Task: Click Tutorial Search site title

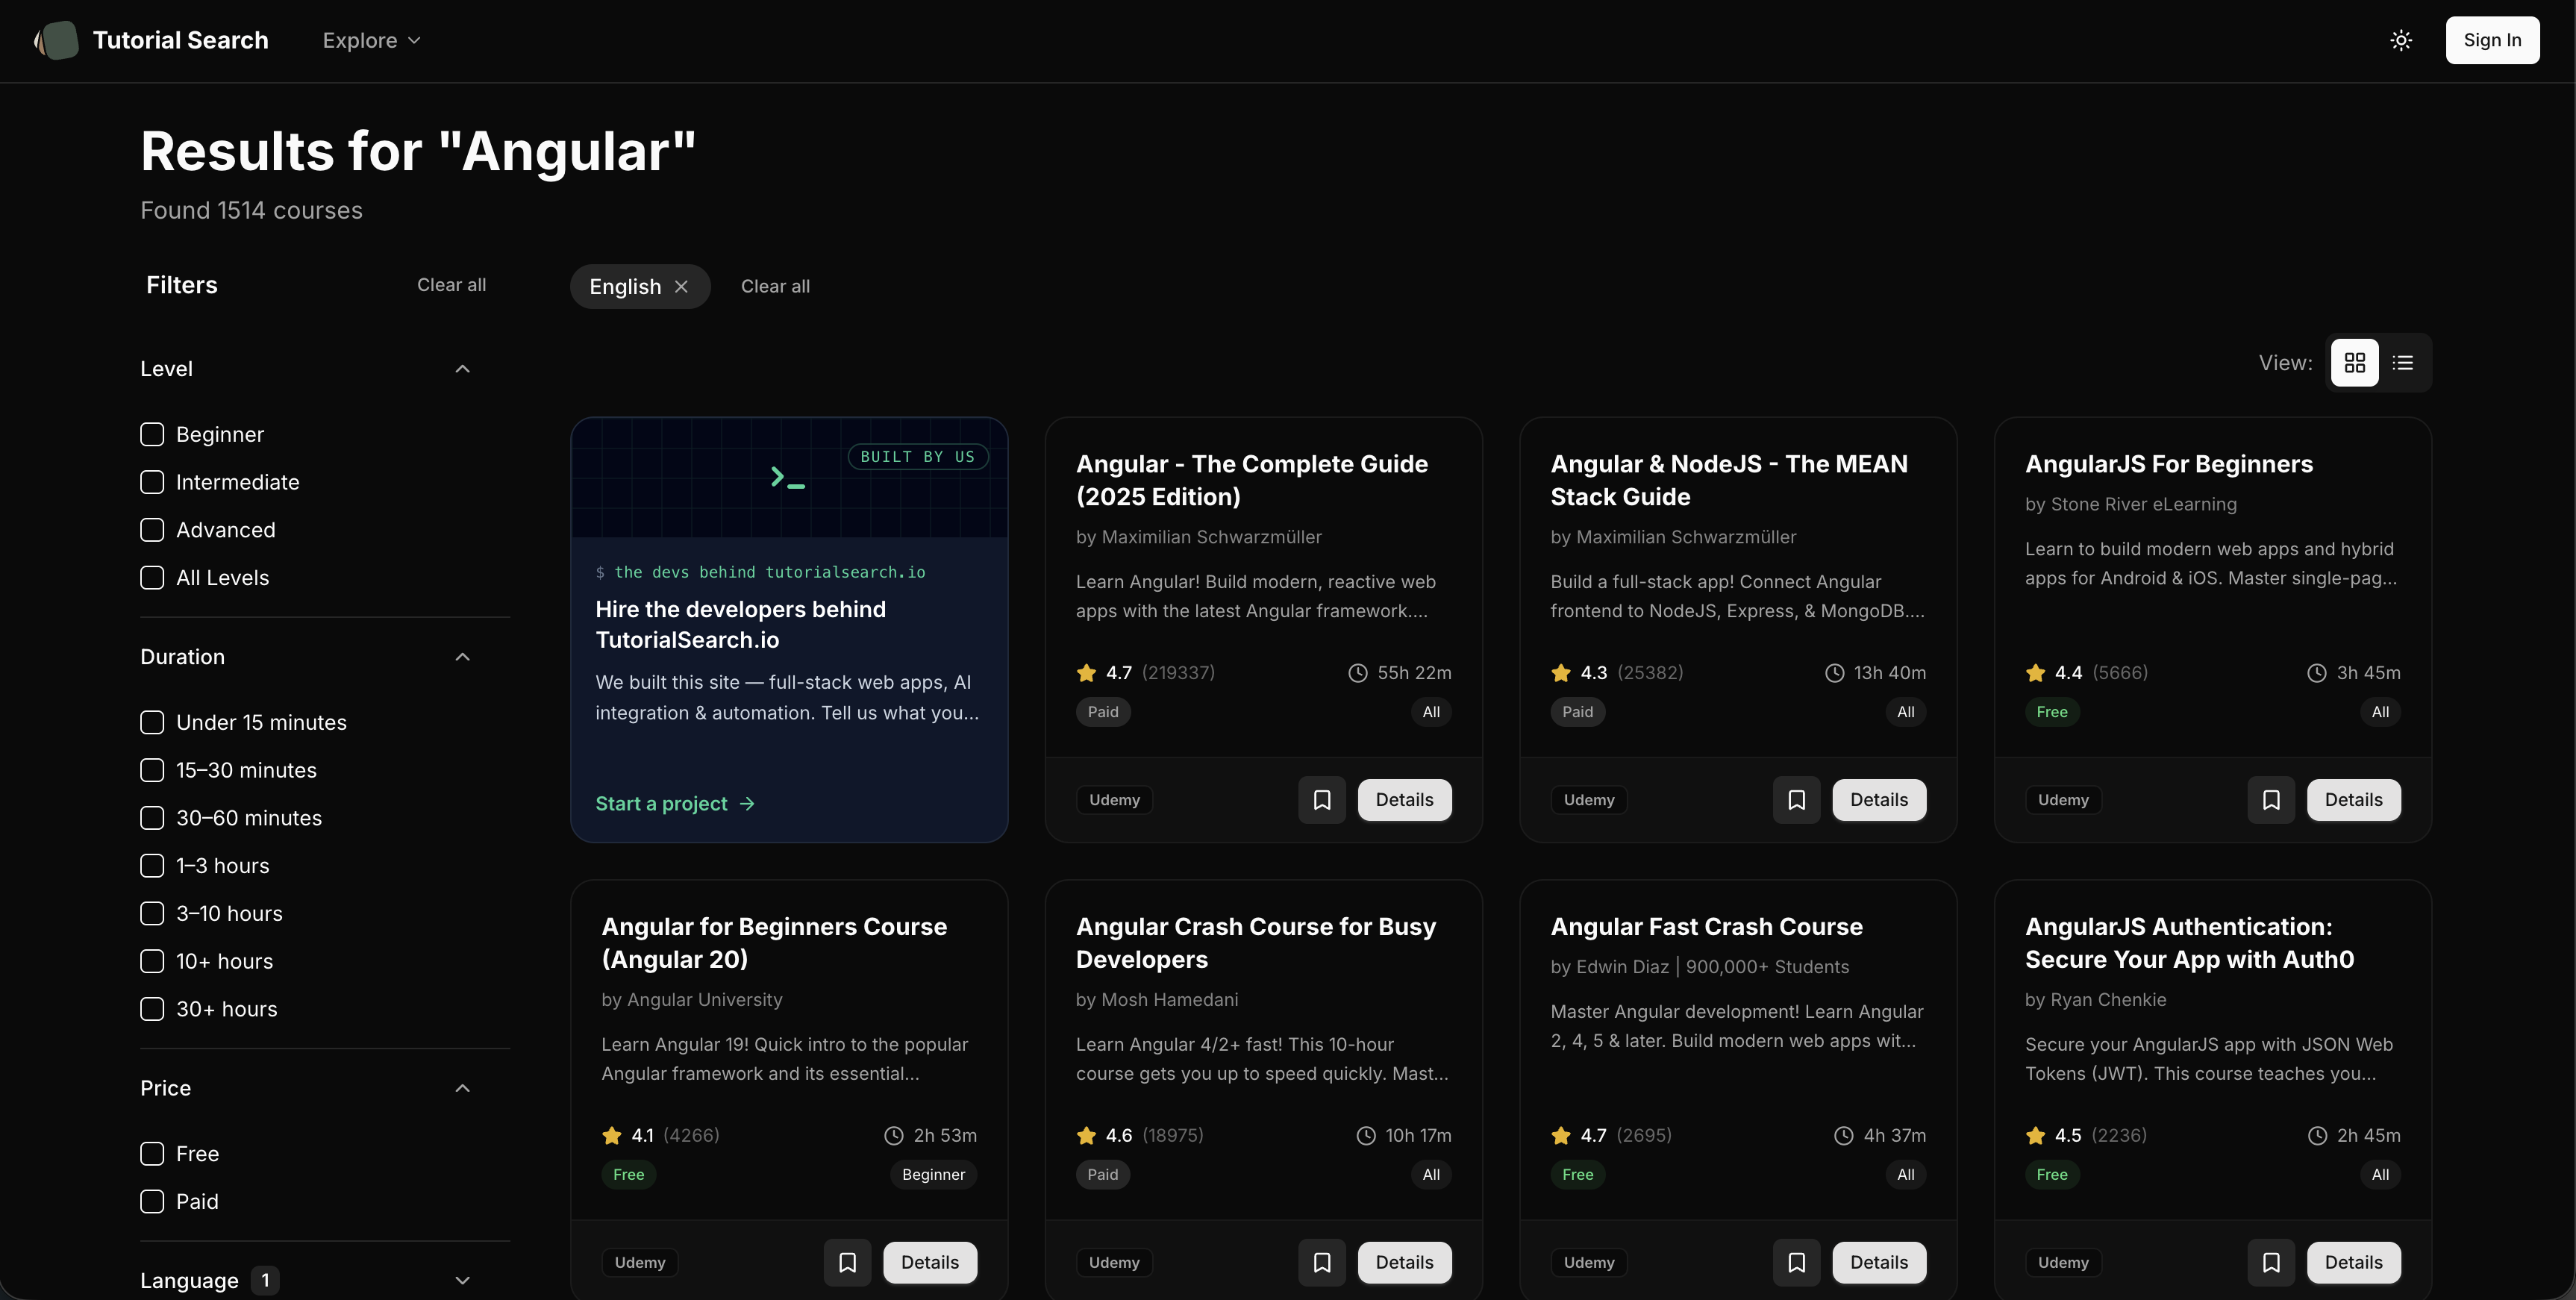Action: click(x=180, y=40)
